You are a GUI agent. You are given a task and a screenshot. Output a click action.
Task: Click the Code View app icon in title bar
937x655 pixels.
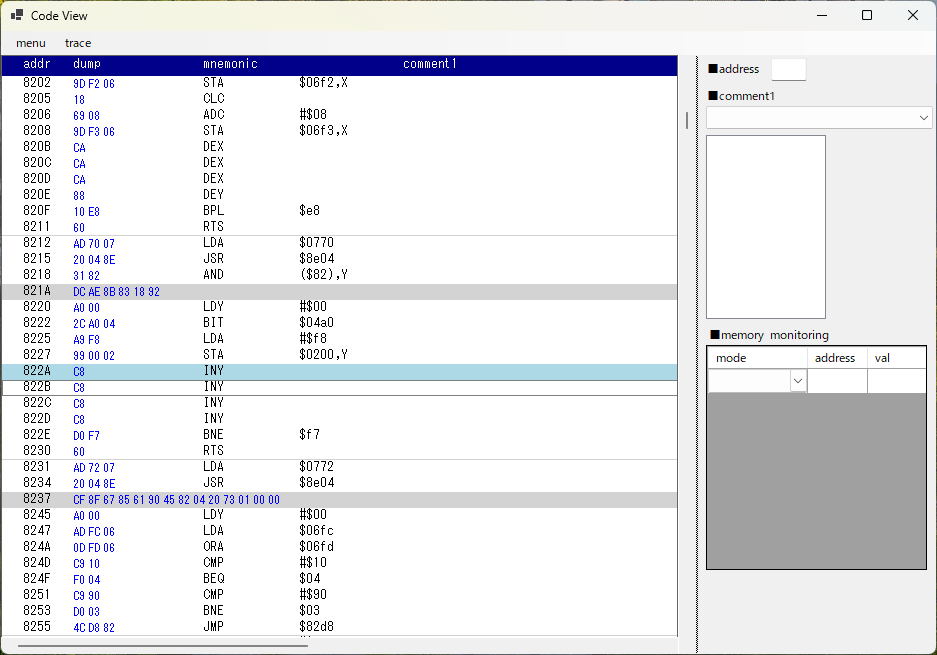(x=17, y=15)
